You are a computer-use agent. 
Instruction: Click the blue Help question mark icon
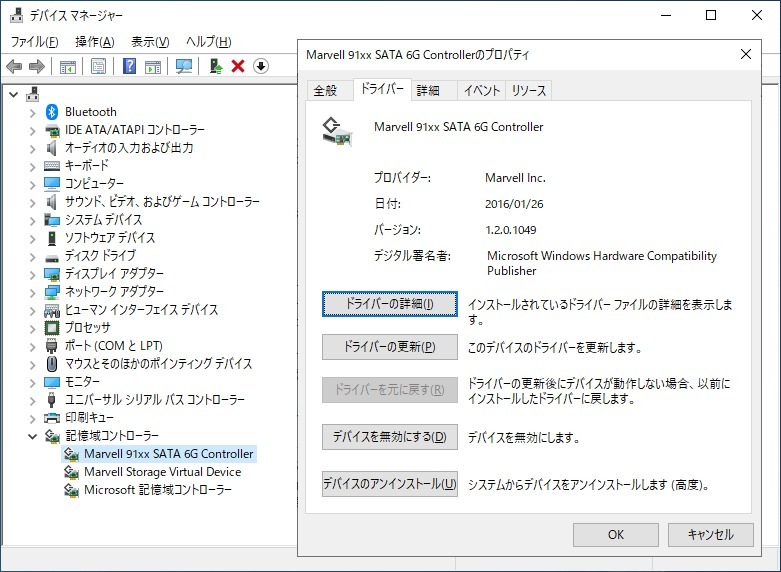pyautogui.click(x=130, y=66)
